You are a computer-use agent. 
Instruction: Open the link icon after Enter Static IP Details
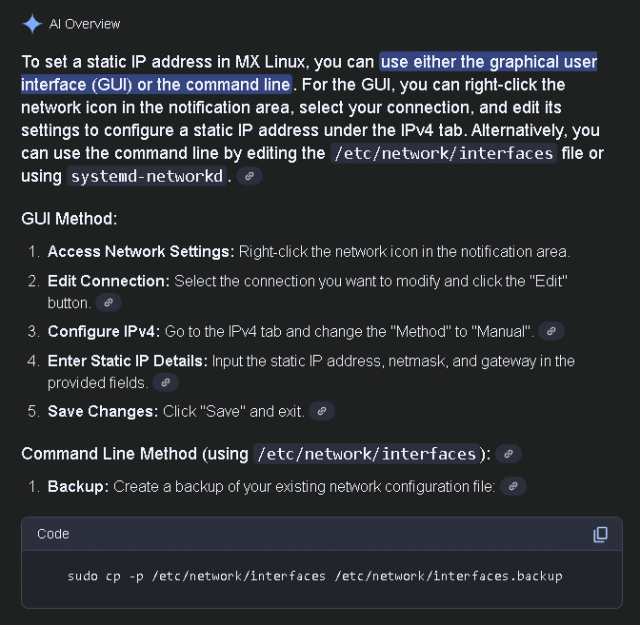(x=167, y=382)
